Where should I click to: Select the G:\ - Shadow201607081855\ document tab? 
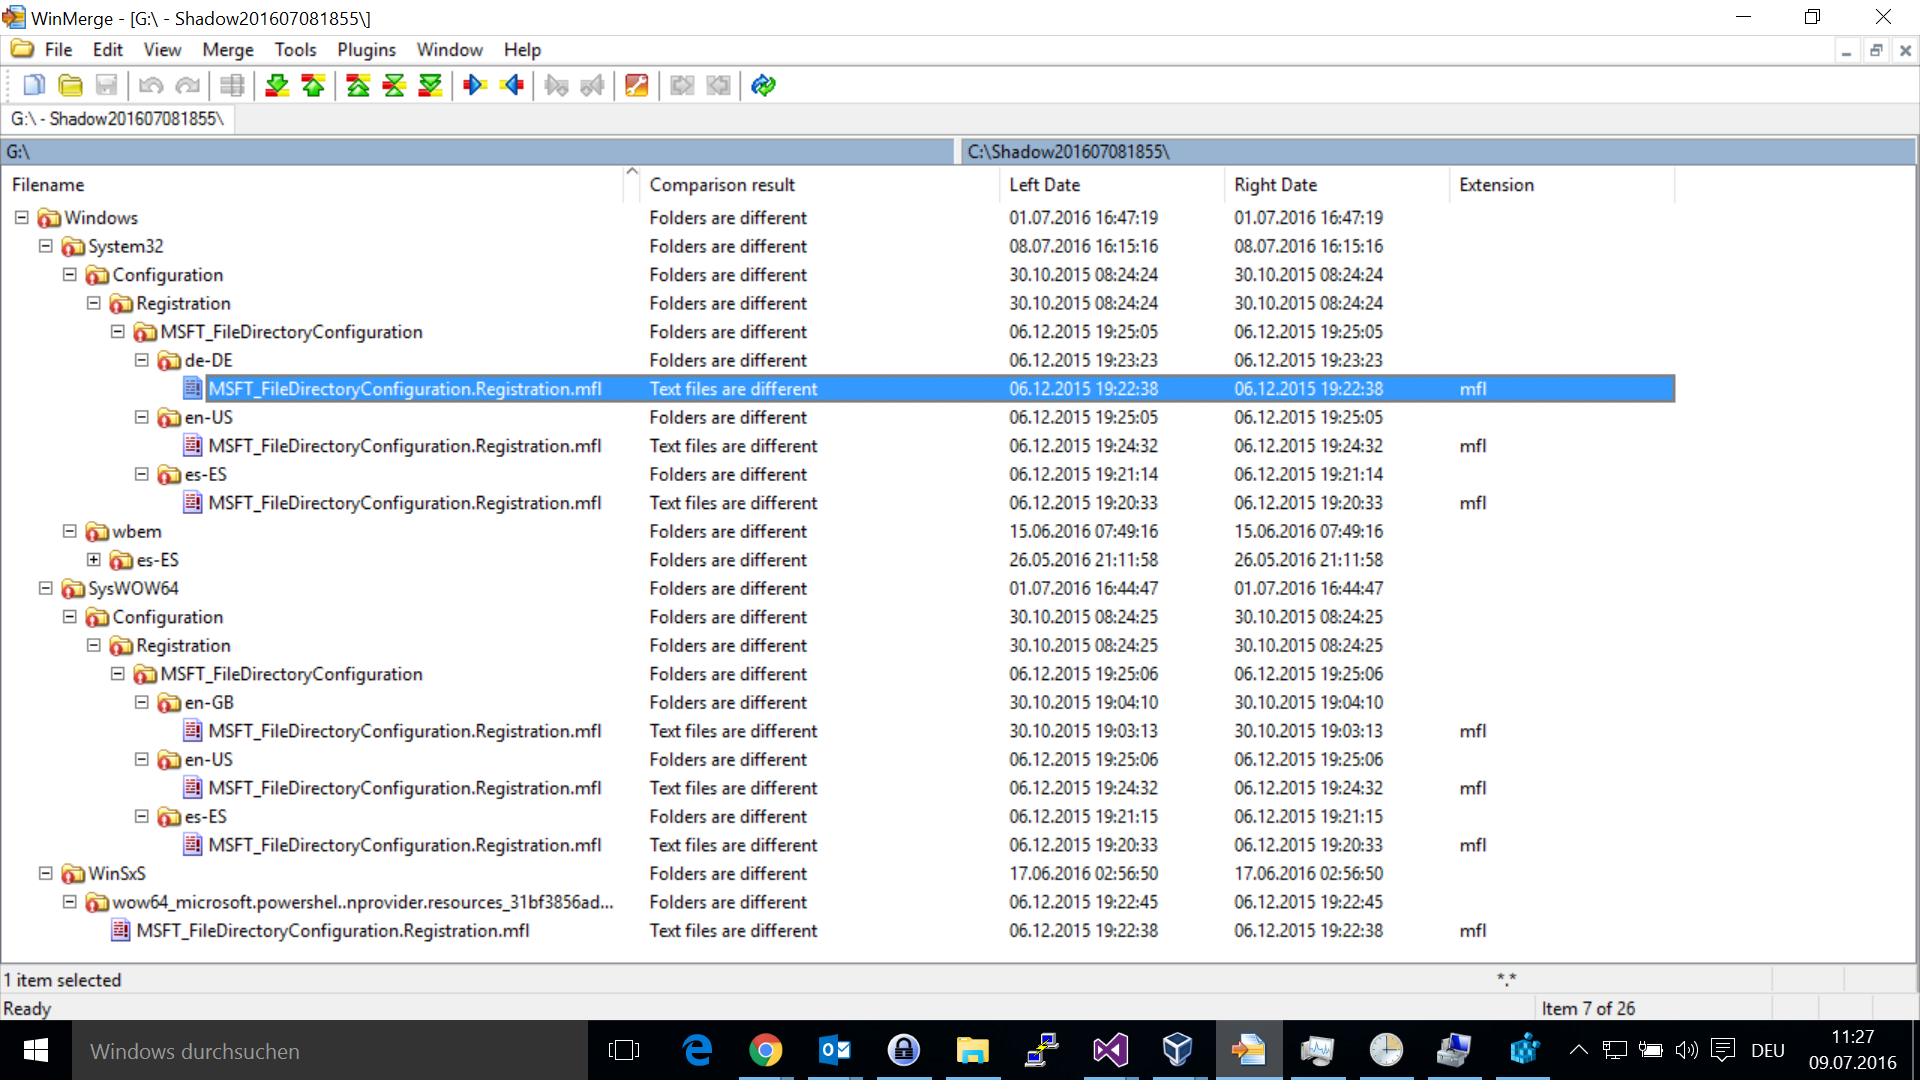tap(117, 119)
